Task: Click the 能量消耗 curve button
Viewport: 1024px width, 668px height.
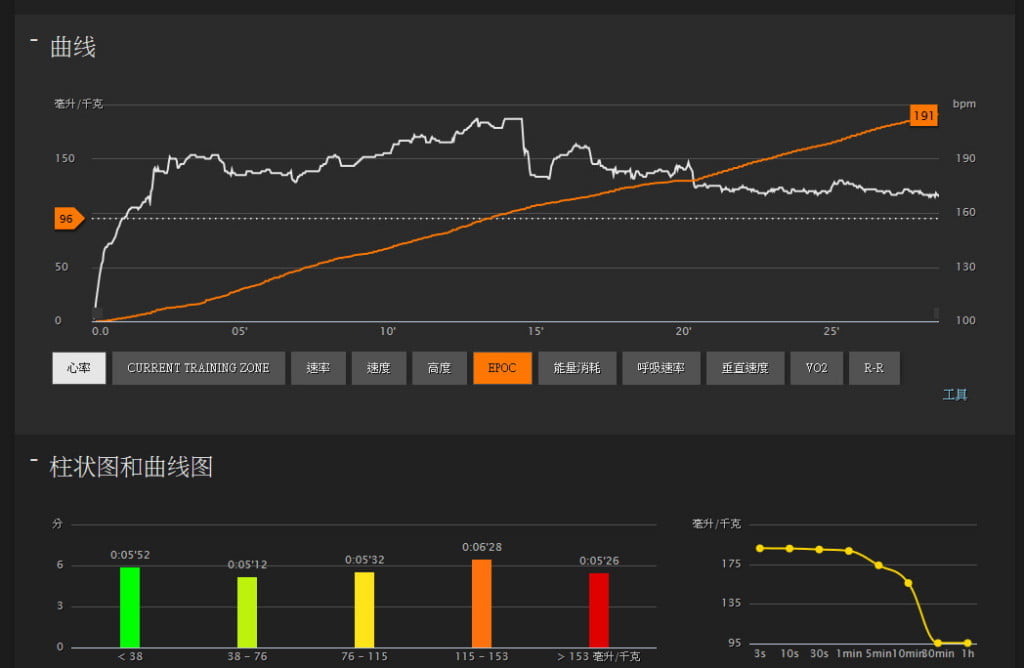Action: (576, 368)
